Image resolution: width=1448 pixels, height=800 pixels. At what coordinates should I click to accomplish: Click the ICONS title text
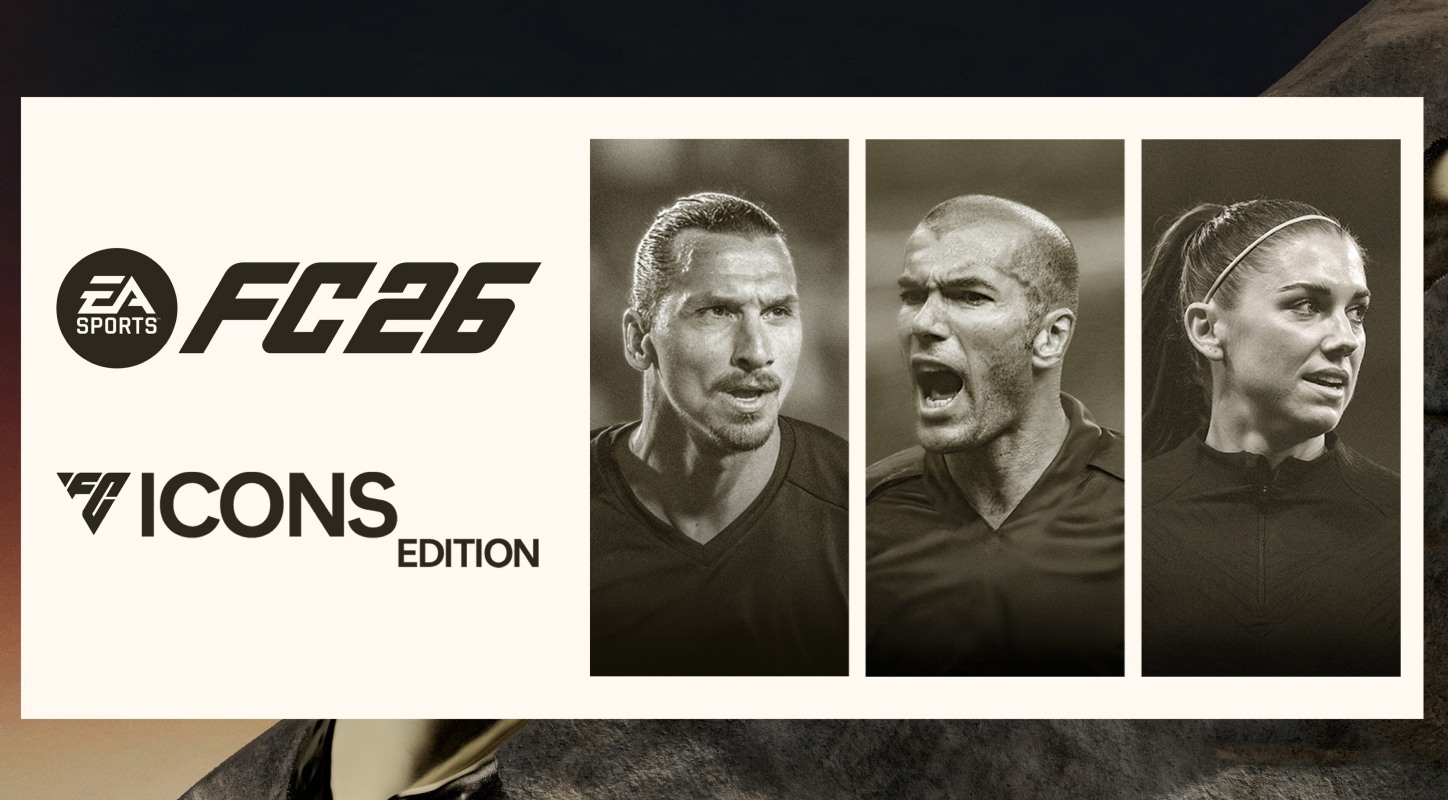click(268, 503)
